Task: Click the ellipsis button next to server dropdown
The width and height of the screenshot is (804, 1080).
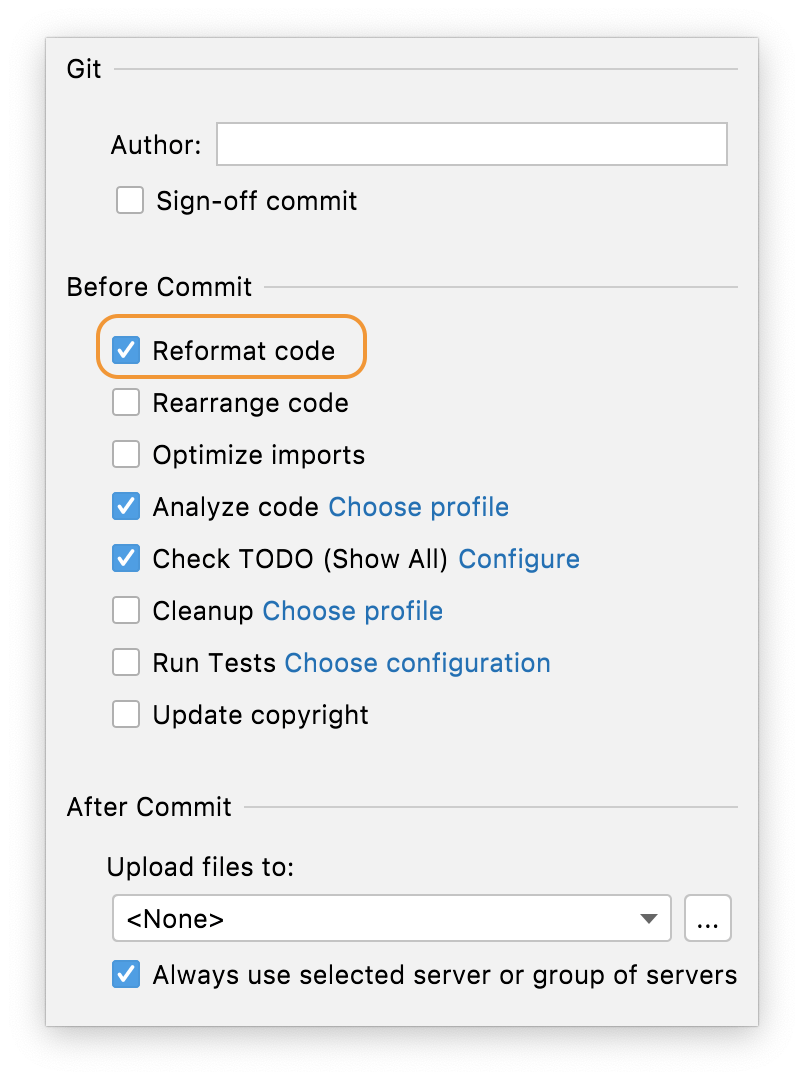Action: [708, 919]
